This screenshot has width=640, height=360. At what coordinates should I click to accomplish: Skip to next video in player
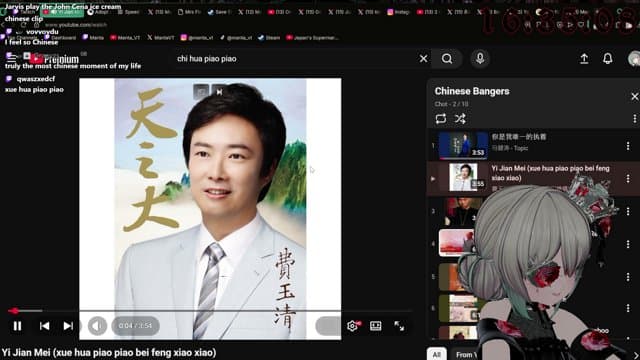point(68,326)
